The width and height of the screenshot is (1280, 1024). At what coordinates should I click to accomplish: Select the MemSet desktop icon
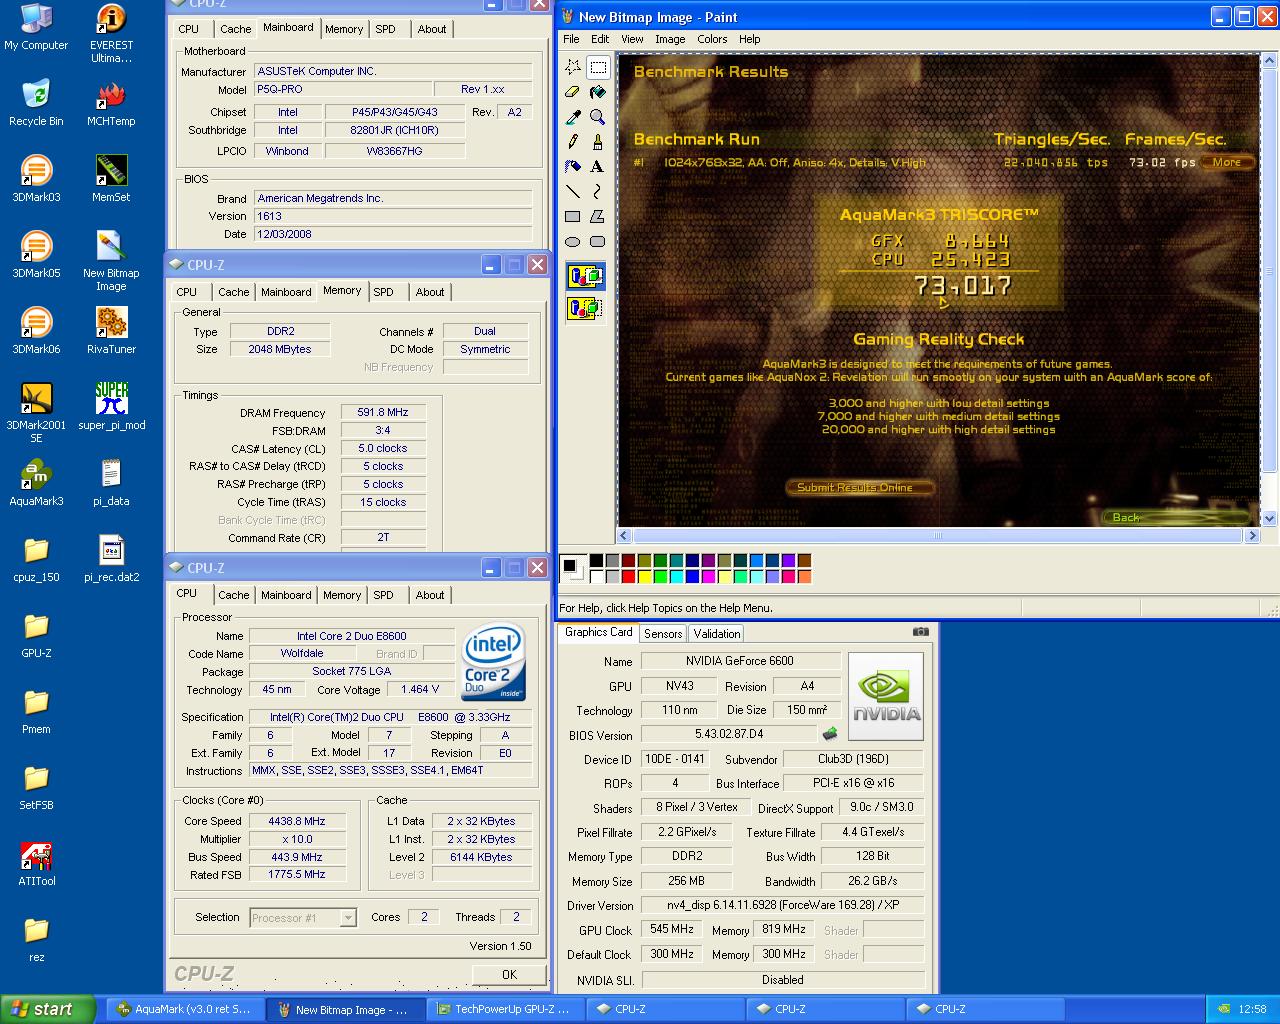[x=111, y=179]
